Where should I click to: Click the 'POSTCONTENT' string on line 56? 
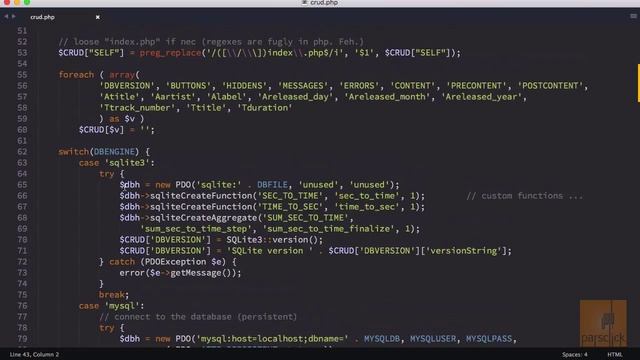[551, 86]
